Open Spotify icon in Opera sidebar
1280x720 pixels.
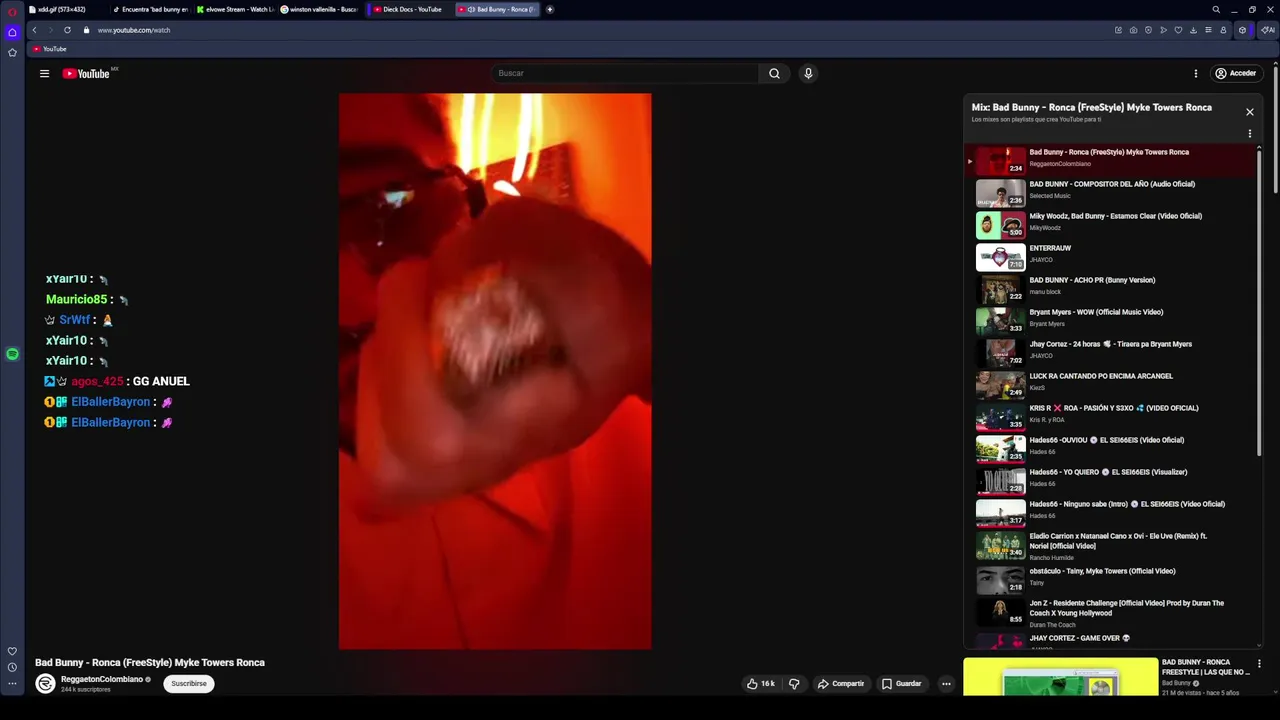coord(12,354)
